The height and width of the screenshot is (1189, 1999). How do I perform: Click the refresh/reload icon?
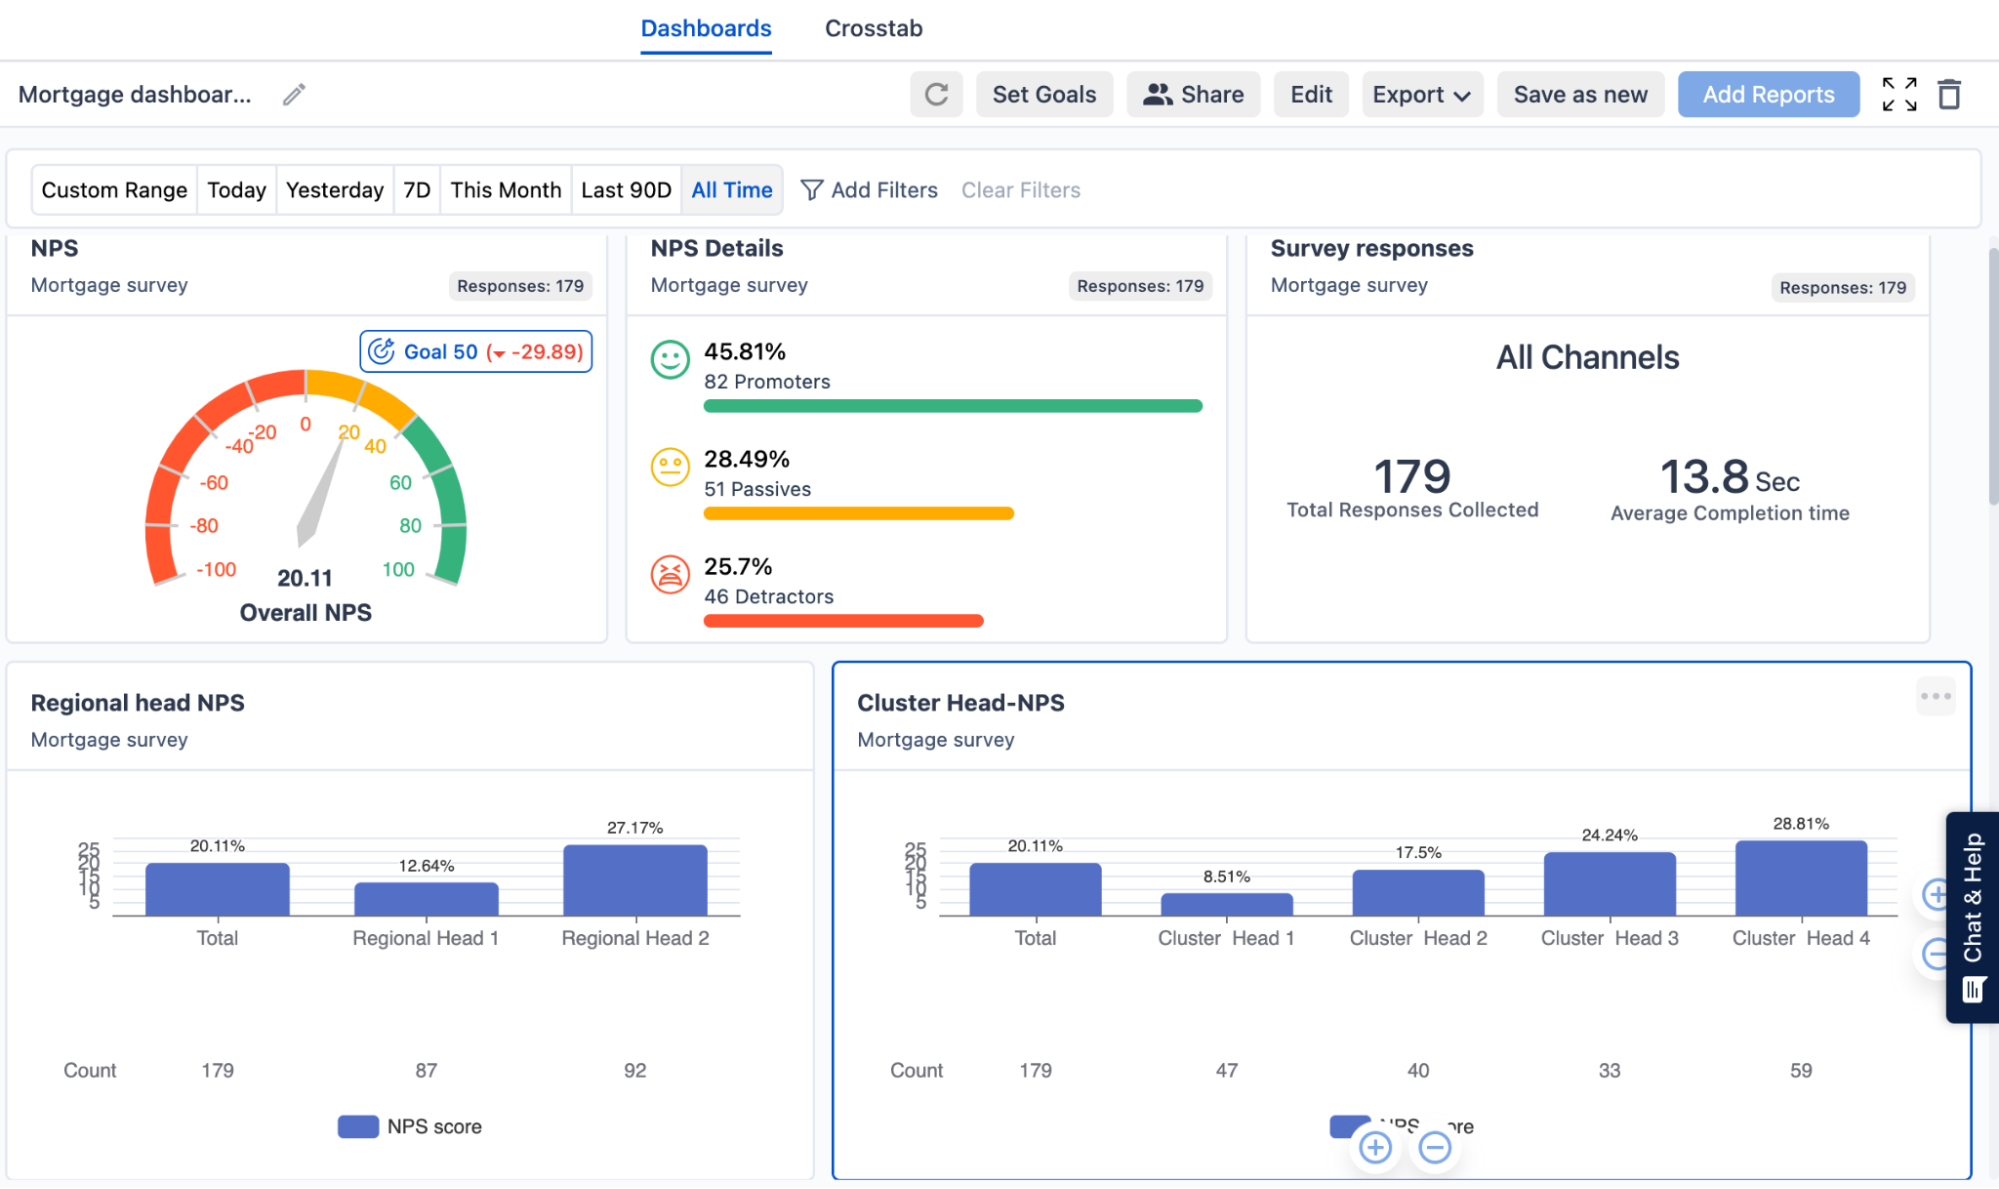click(937, 95)
